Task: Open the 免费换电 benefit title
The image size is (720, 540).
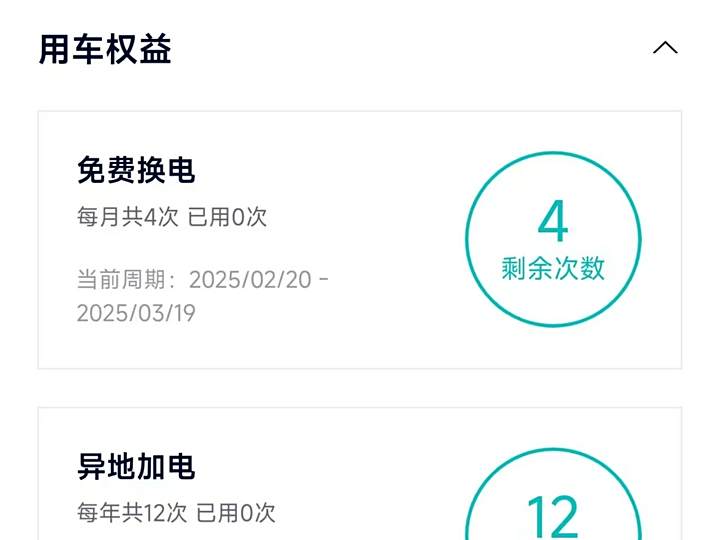Action: point(136,171)
